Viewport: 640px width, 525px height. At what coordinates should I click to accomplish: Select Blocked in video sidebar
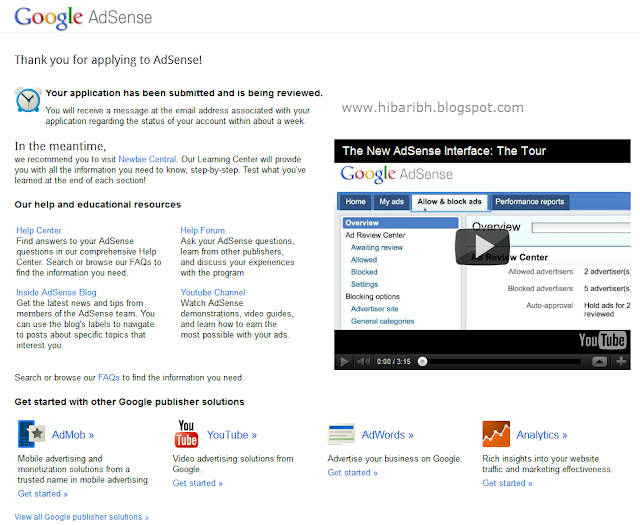click(x=364, y=272)
